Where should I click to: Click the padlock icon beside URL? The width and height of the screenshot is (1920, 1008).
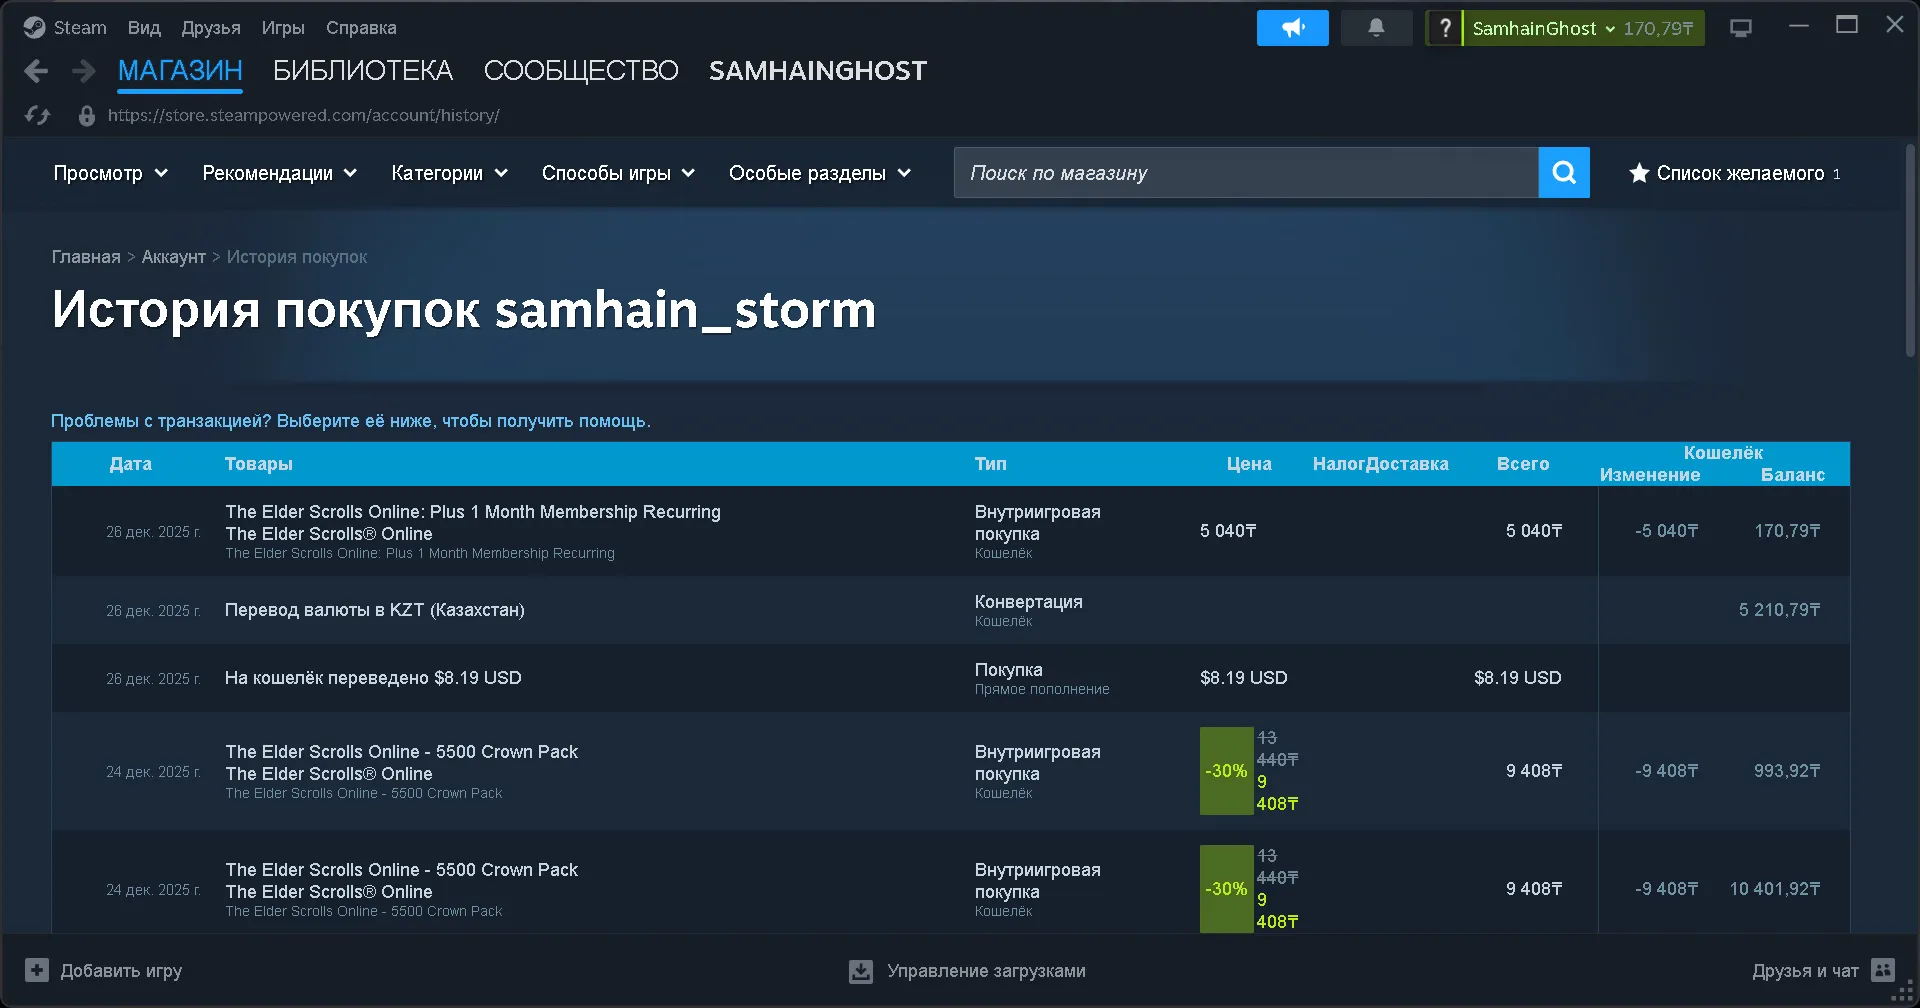point(87,116)
